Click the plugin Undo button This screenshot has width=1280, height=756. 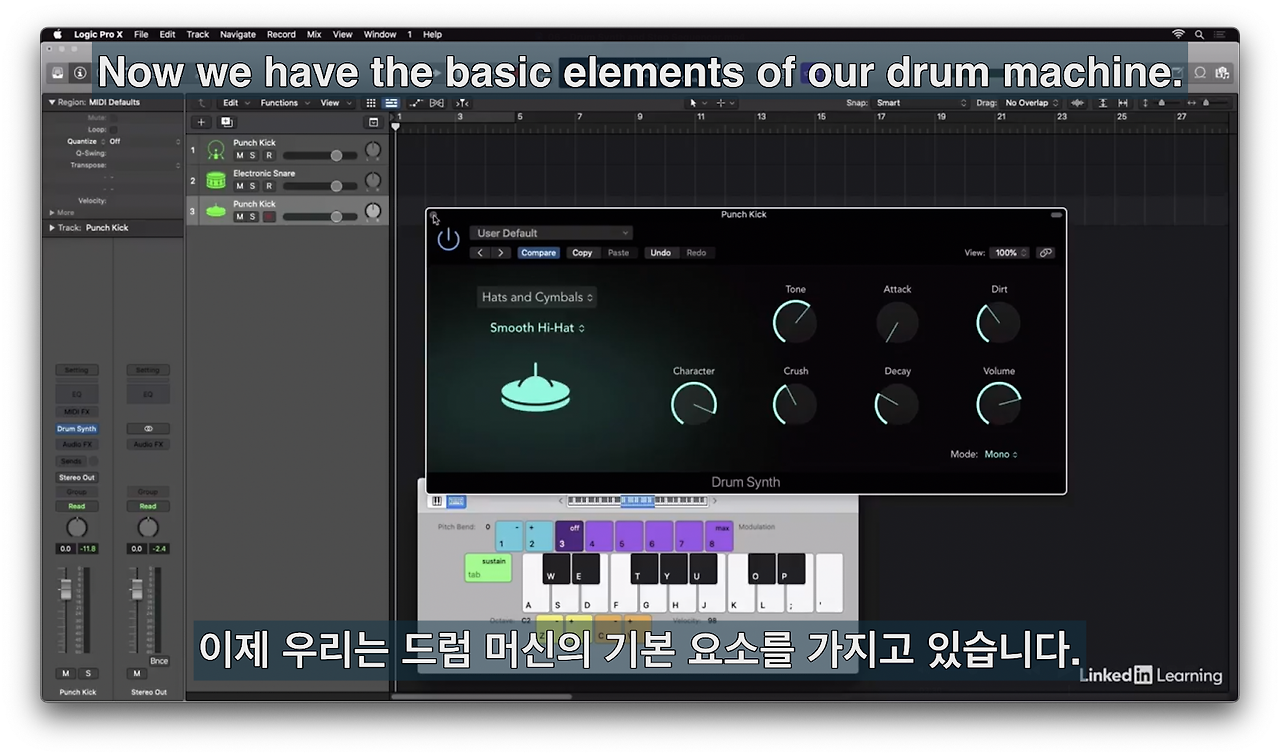coord(661,253)
